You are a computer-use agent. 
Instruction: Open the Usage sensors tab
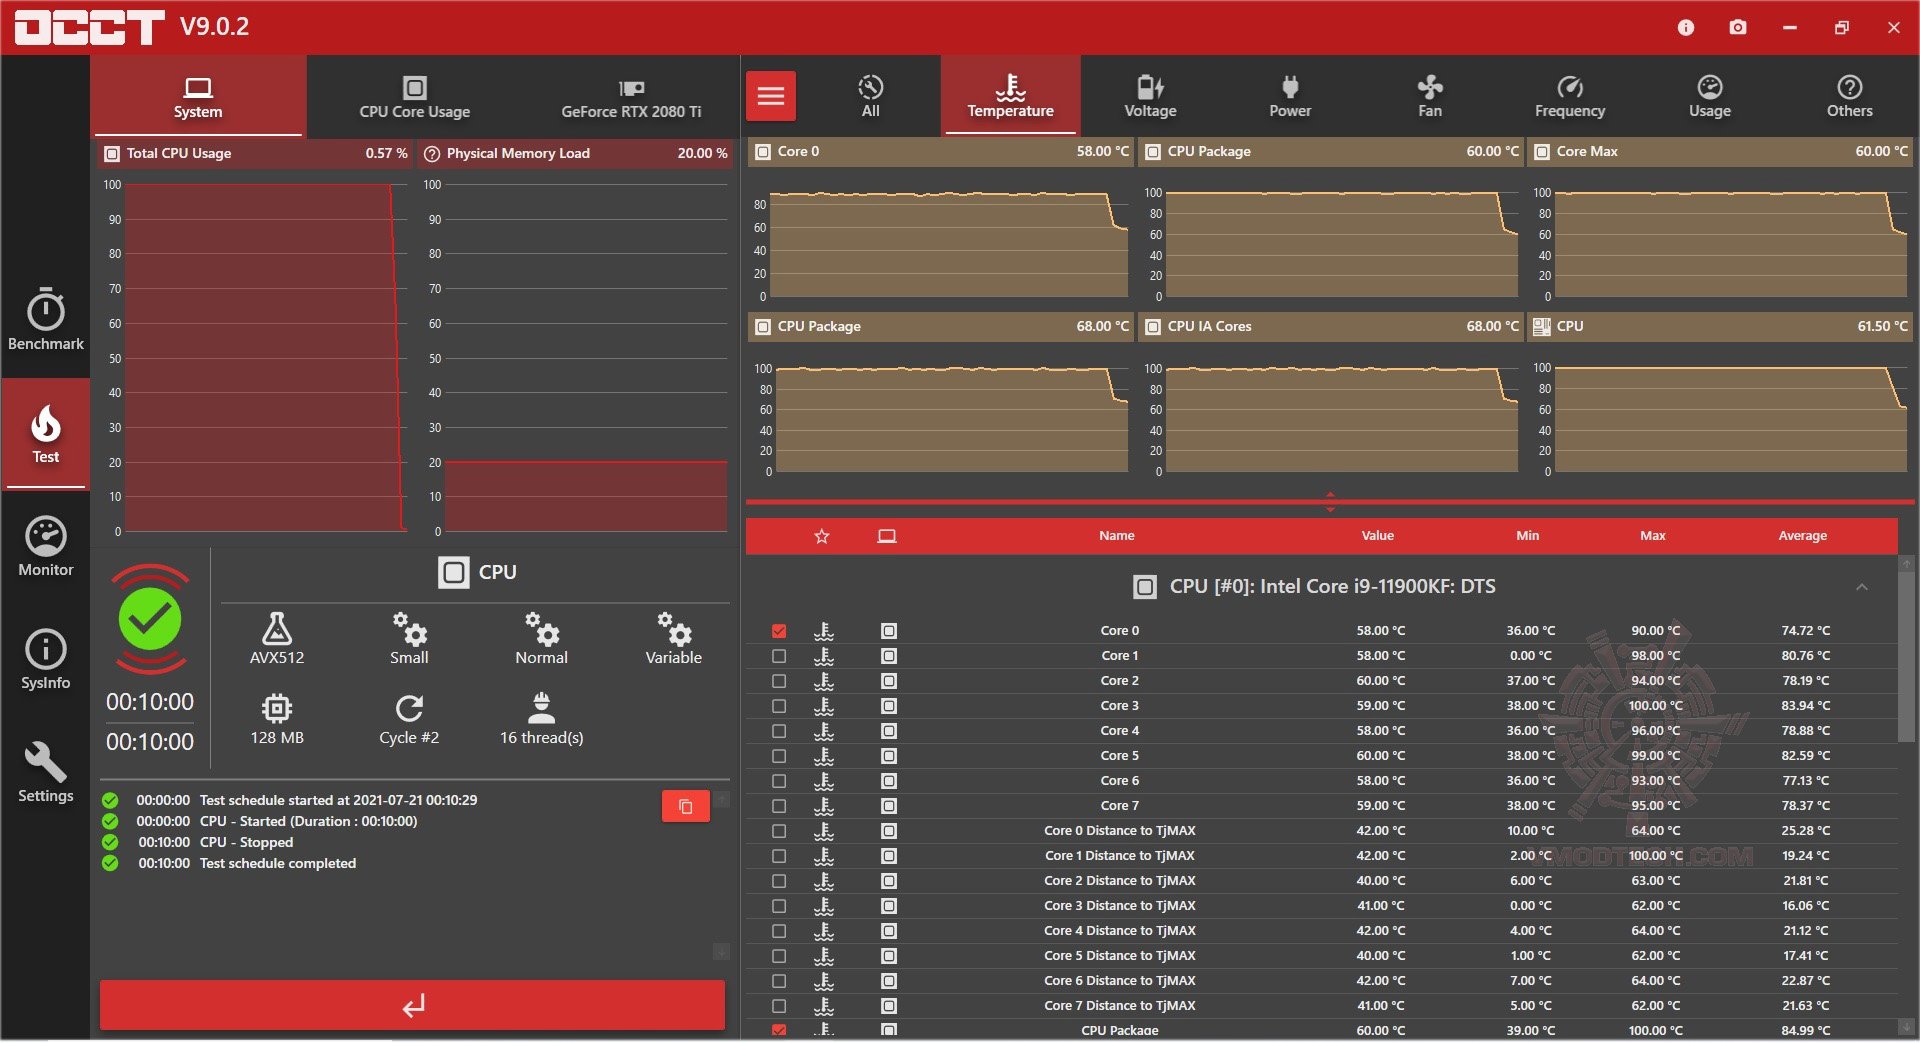(x=1710, y=97)
